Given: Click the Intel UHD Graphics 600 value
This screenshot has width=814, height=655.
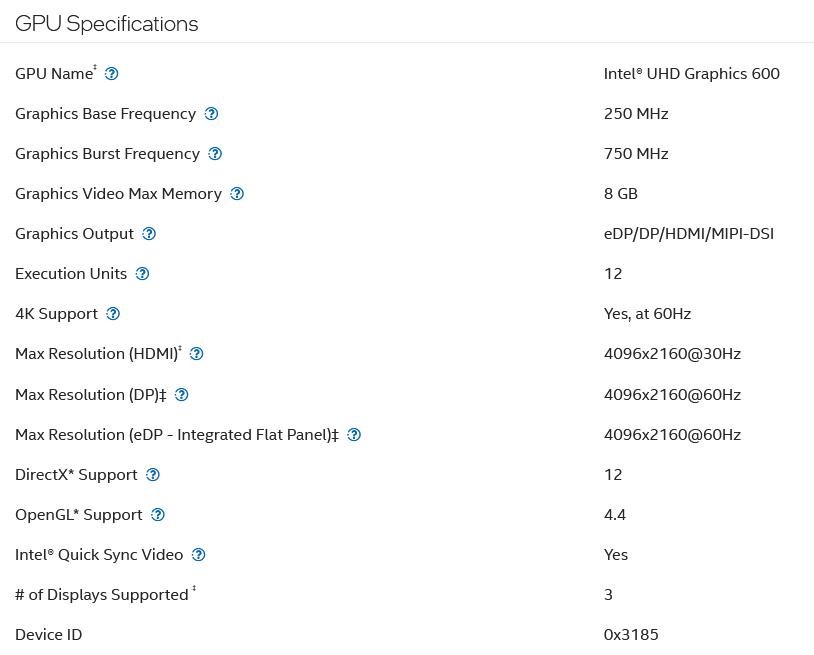Looking at the screenshot, I should pyautogui.click(x=691, y=74).
